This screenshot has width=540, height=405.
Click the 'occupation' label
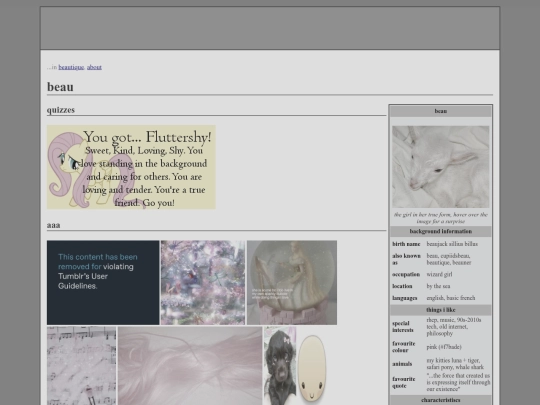(406, 274)
